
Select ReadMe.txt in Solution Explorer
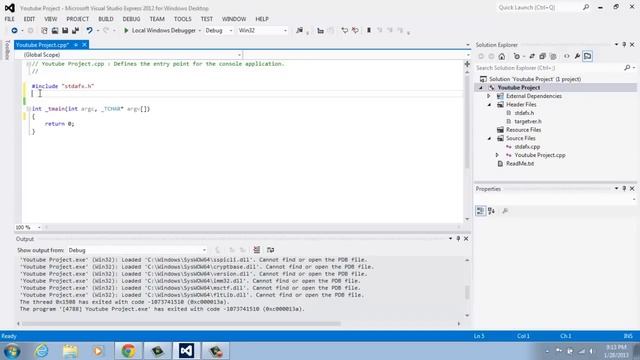pos(520,164)
